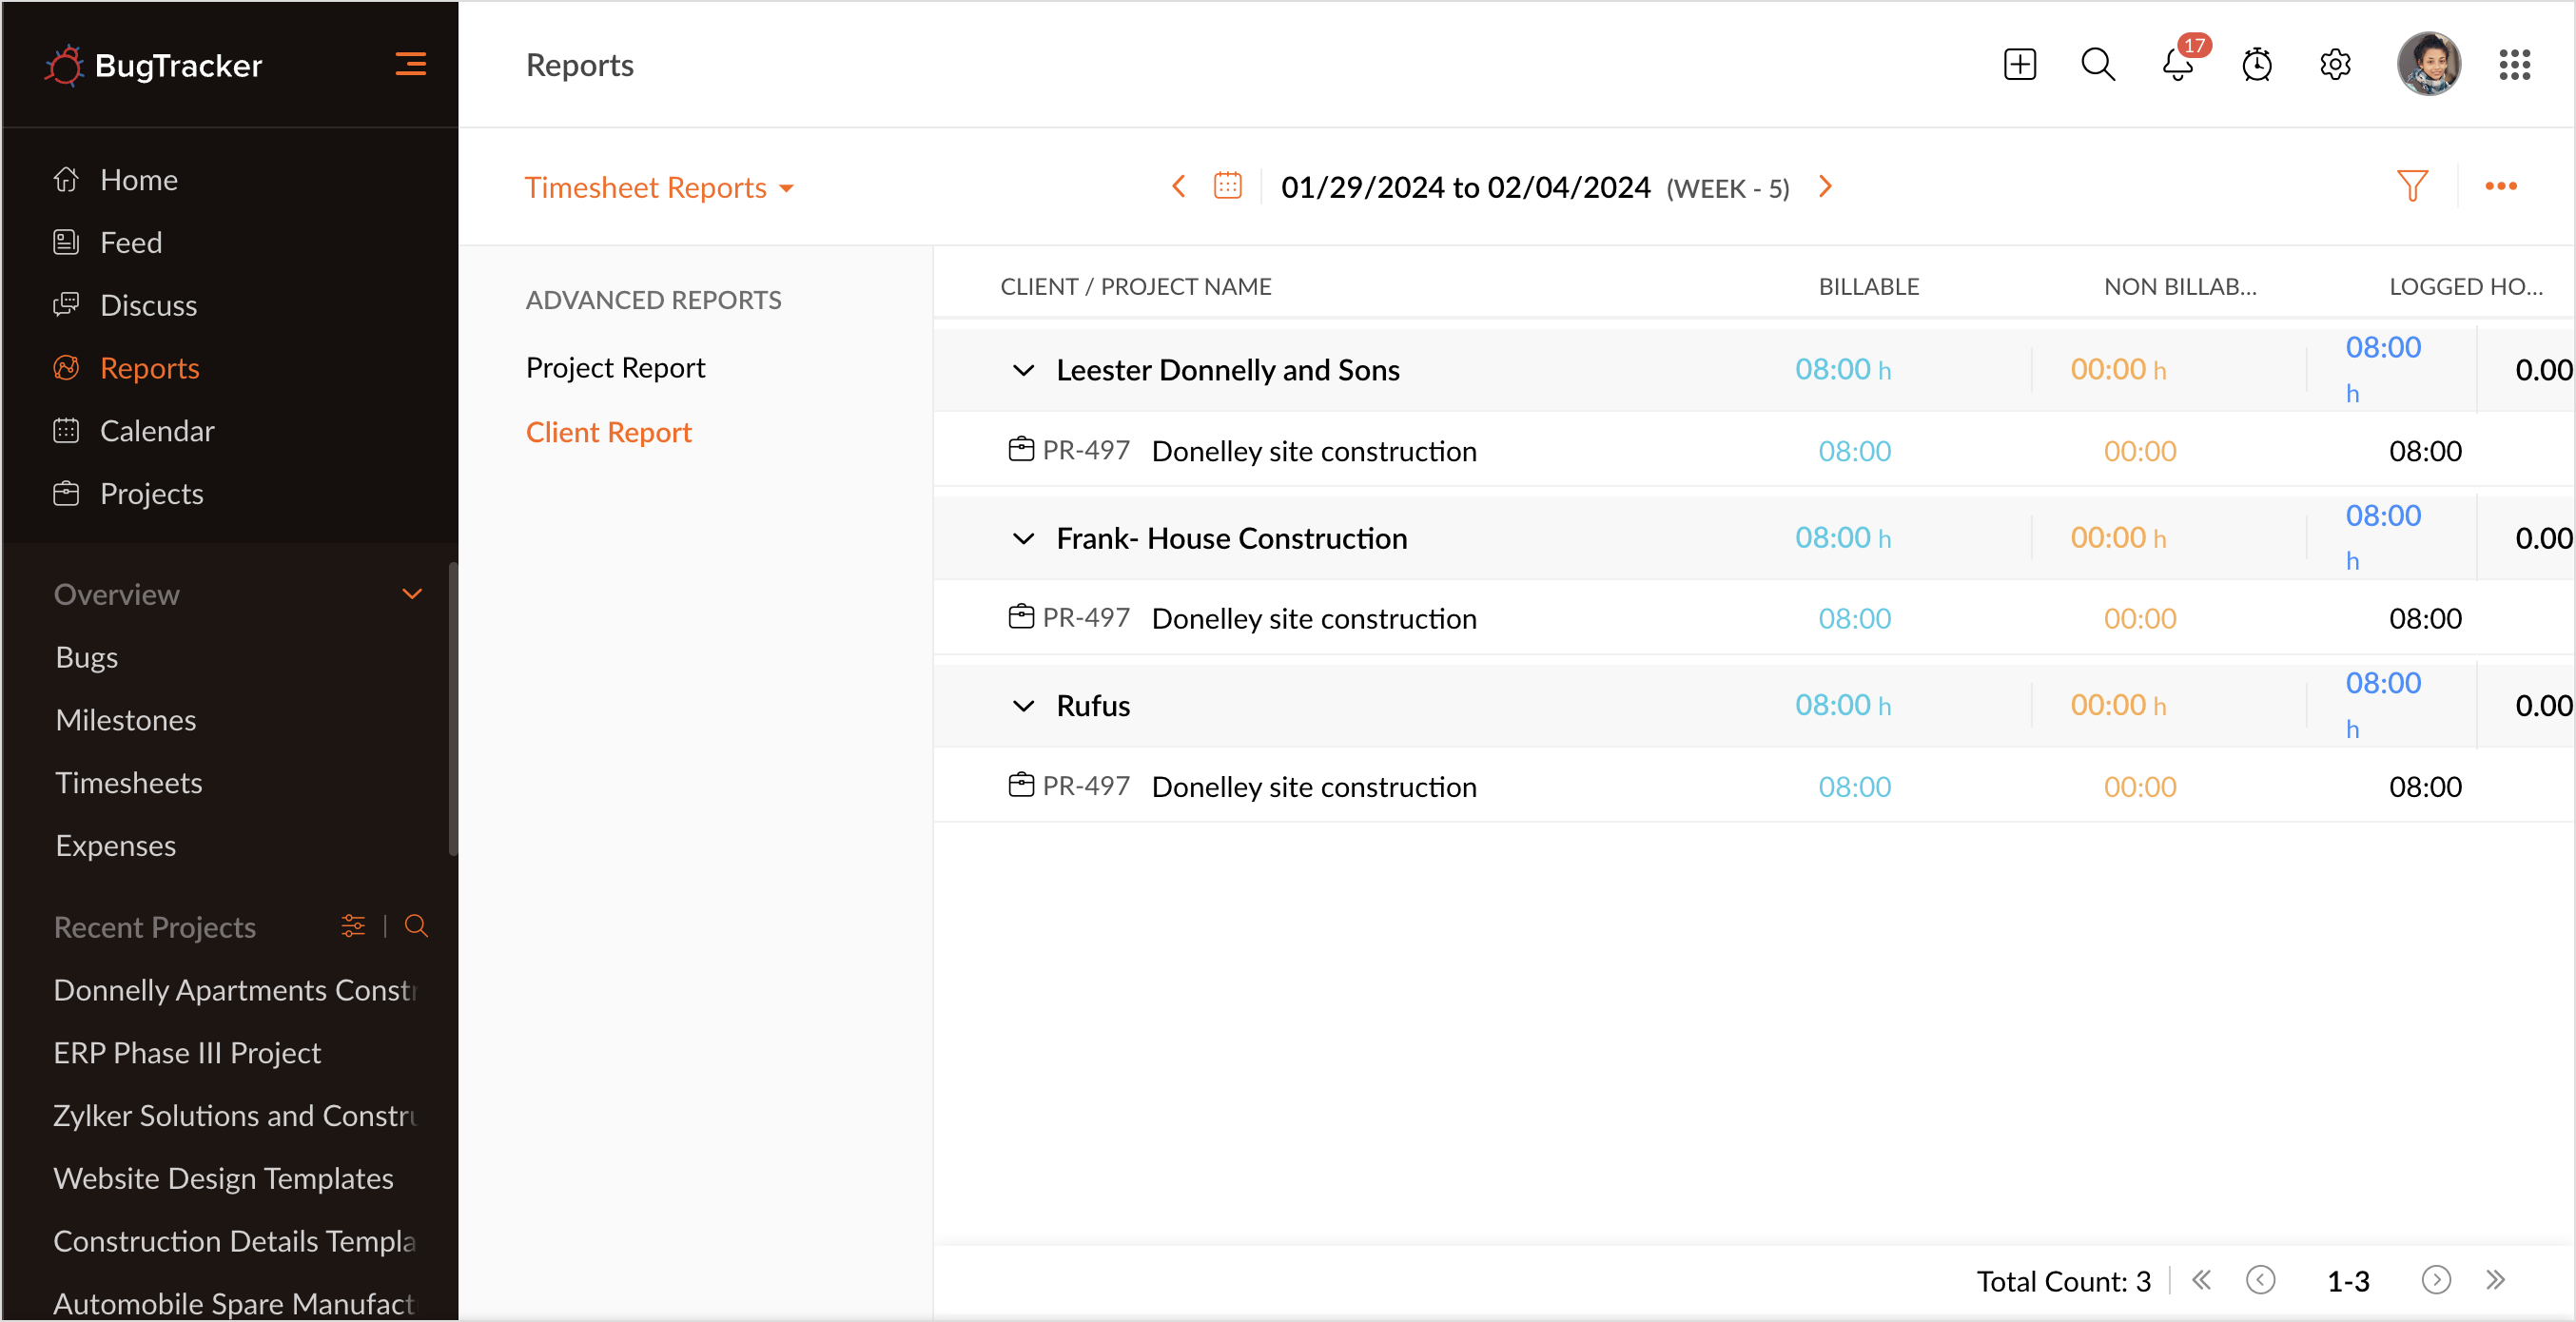
Task: Go to Calendar in the sidebar
Action: coord(157,431)
